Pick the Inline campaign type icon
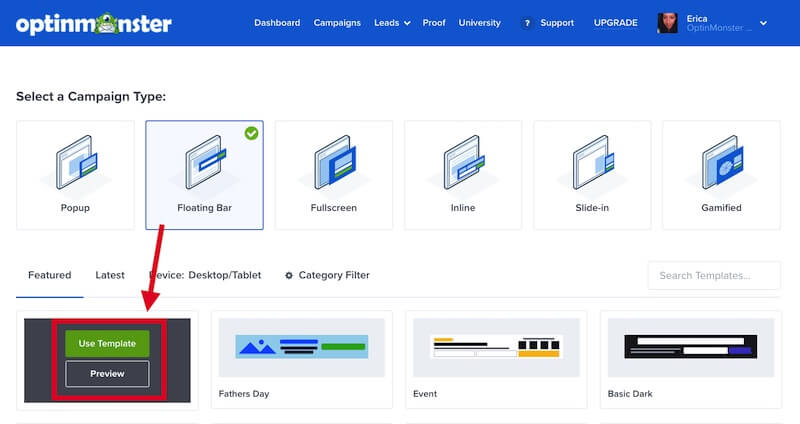 [463, 162]
